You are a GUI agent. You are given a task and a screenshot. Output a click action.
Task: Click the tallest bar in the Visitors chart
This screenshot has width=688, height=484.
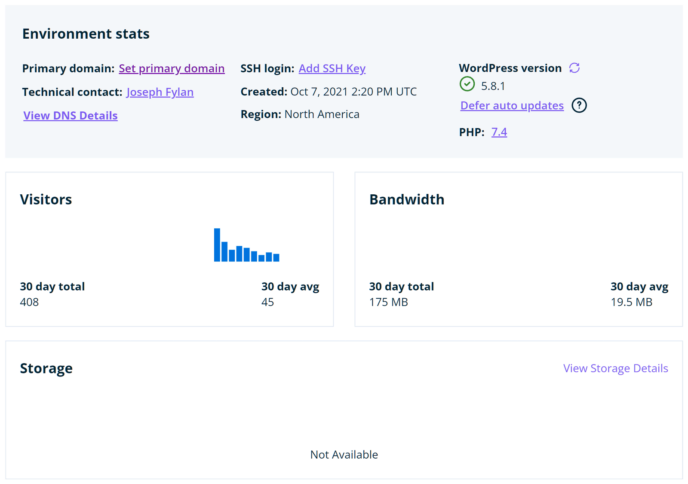[x=217, y=245]
